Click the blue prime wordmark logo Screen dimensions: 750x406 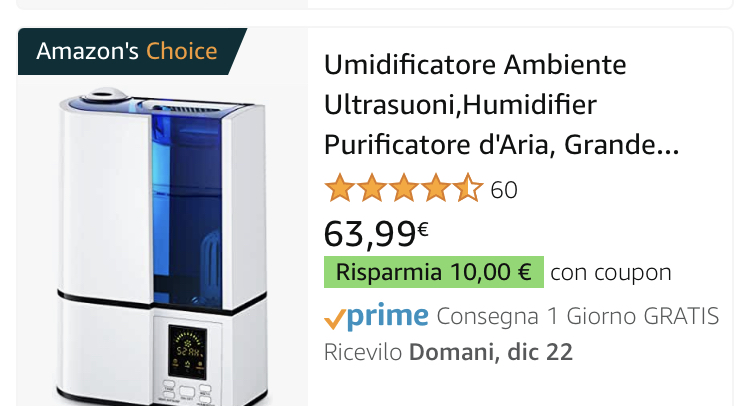point(388,317)
